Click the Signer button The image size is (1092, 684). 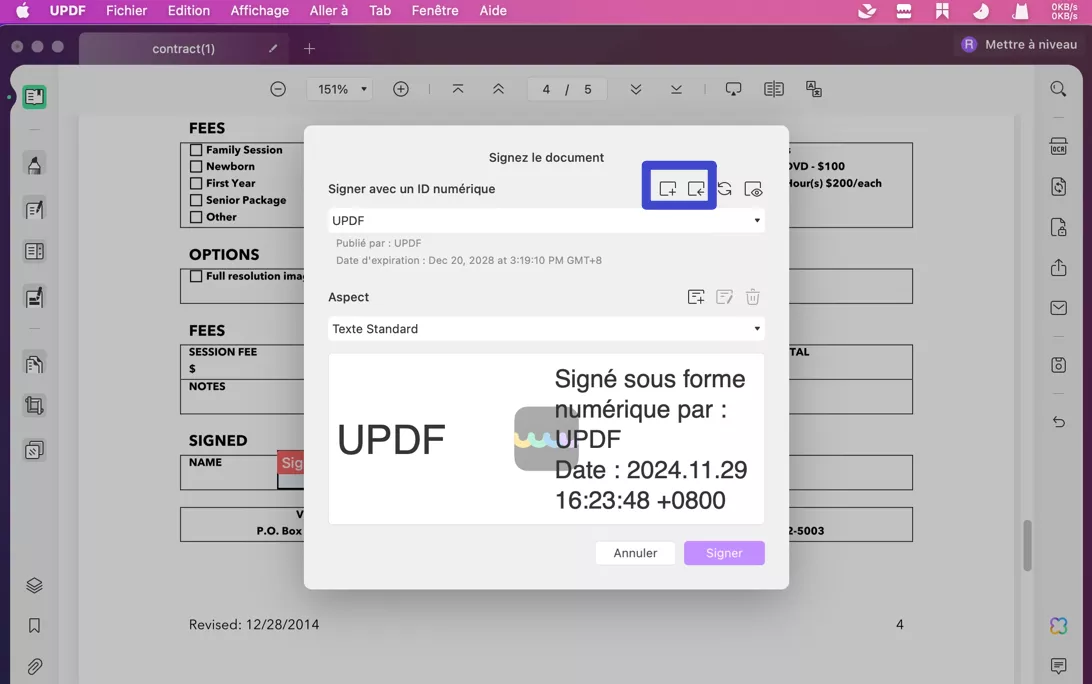click(x=724, y=553)
